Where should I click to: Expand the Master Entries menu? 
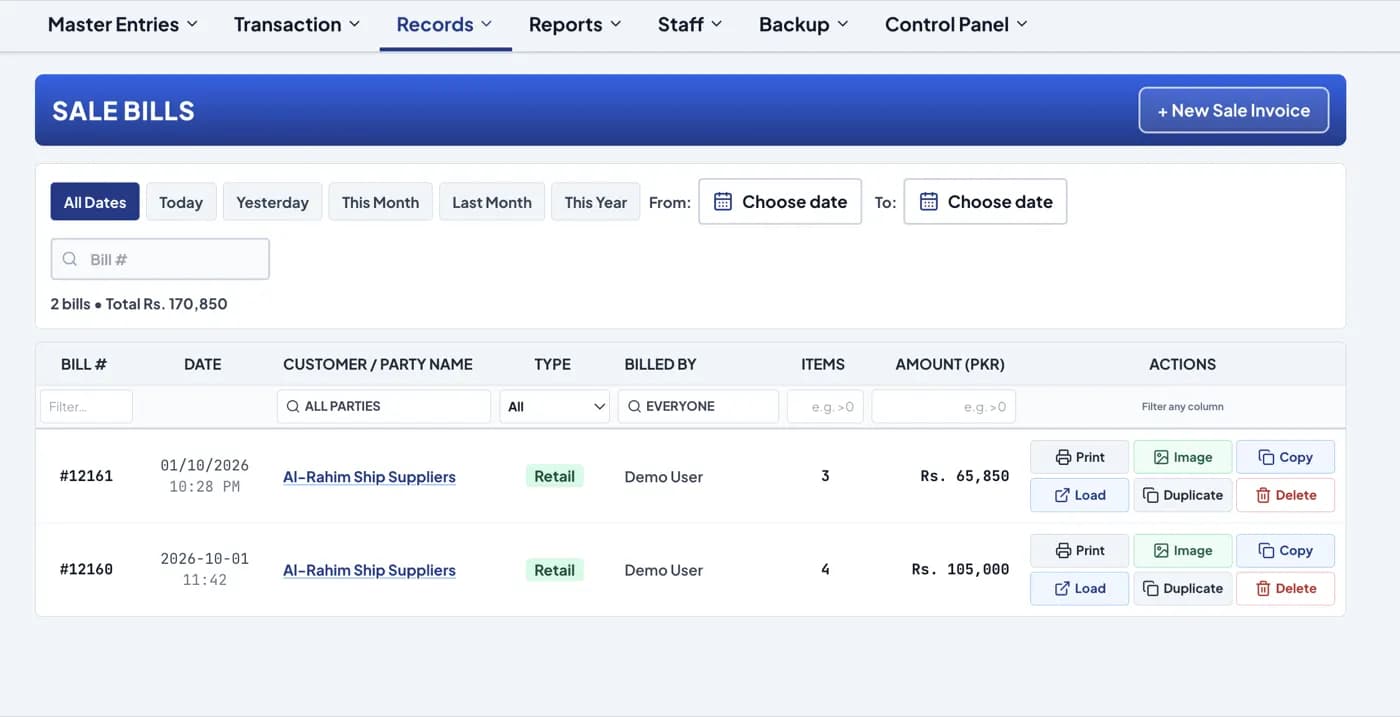pos(123,24)
